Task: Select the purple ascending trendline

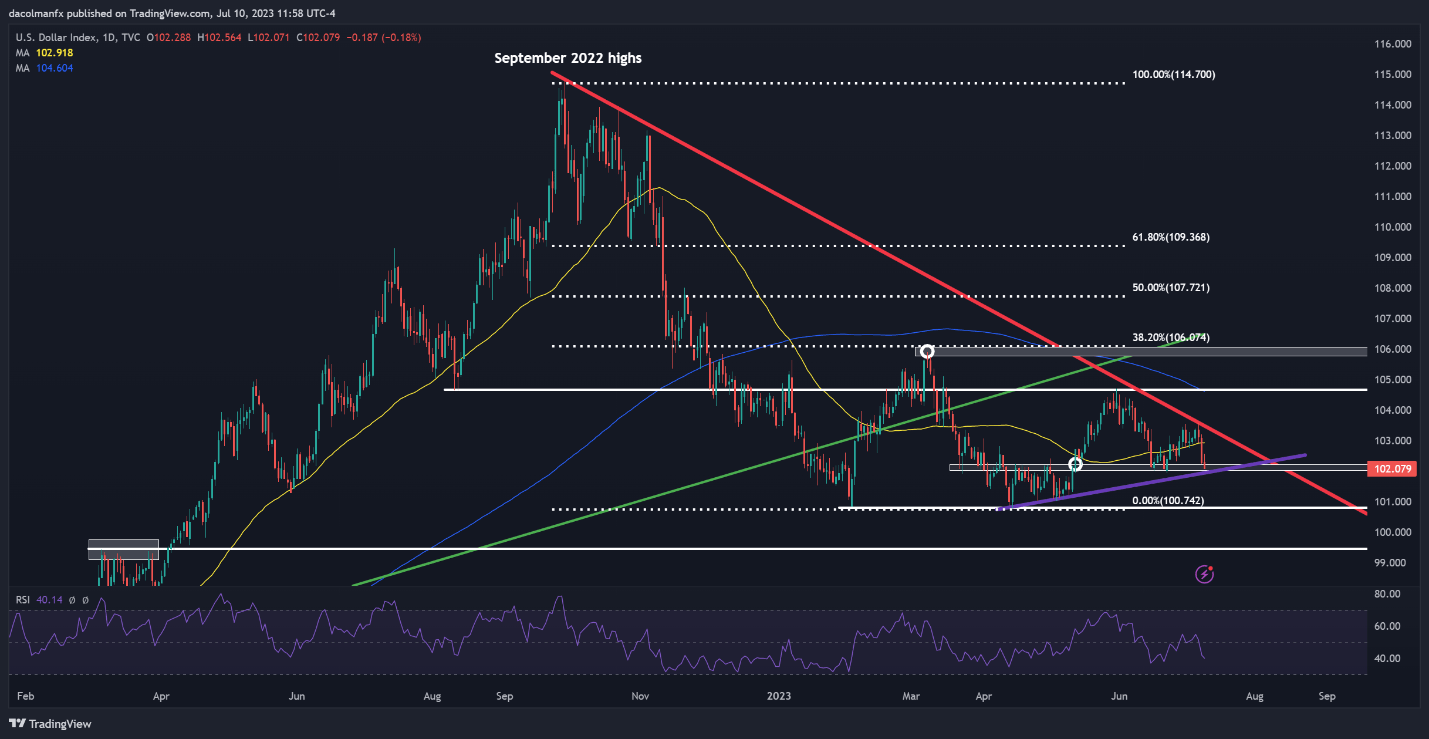Action: coord(1150,482)
